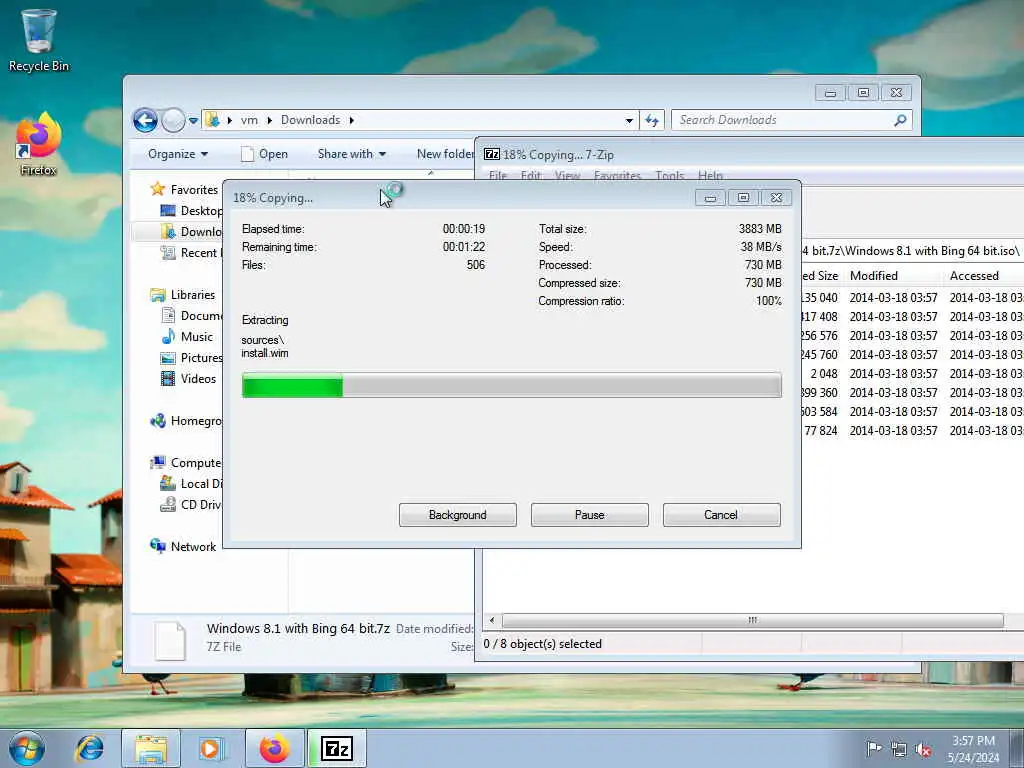Click the Open button in Explorer toolbar
The image size is (1024, 768).
tap(264, 154)
